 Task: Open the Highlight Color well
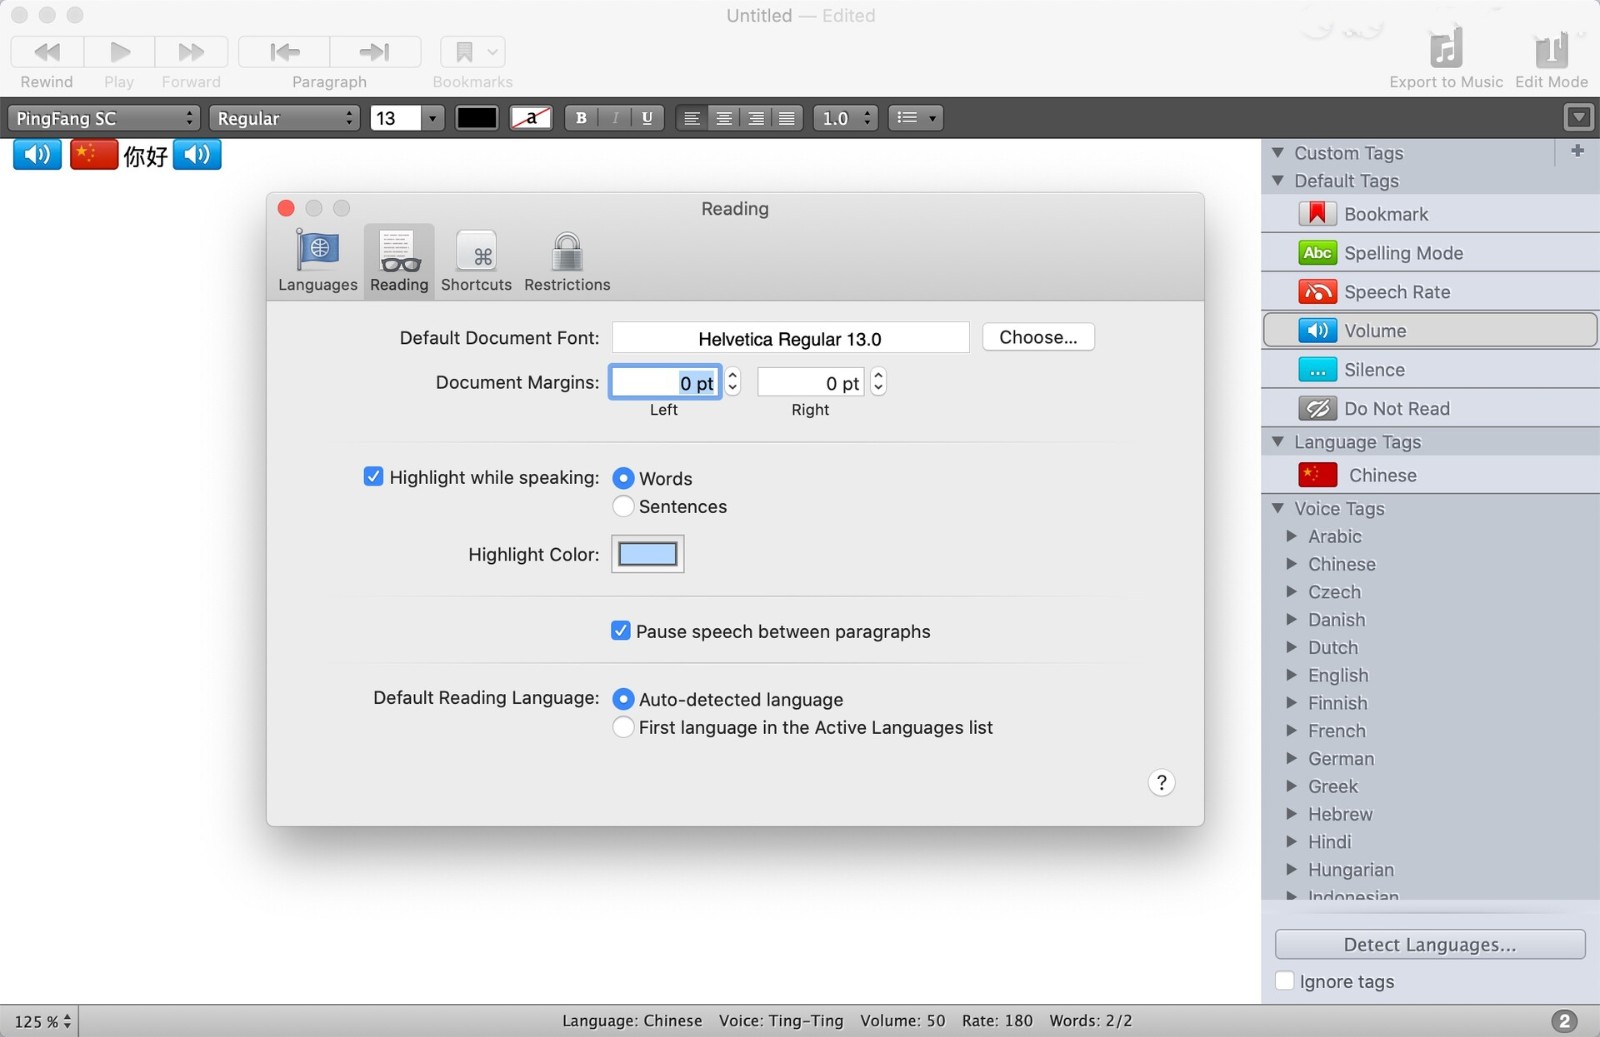pyautogui.click(x=648, y=554)
